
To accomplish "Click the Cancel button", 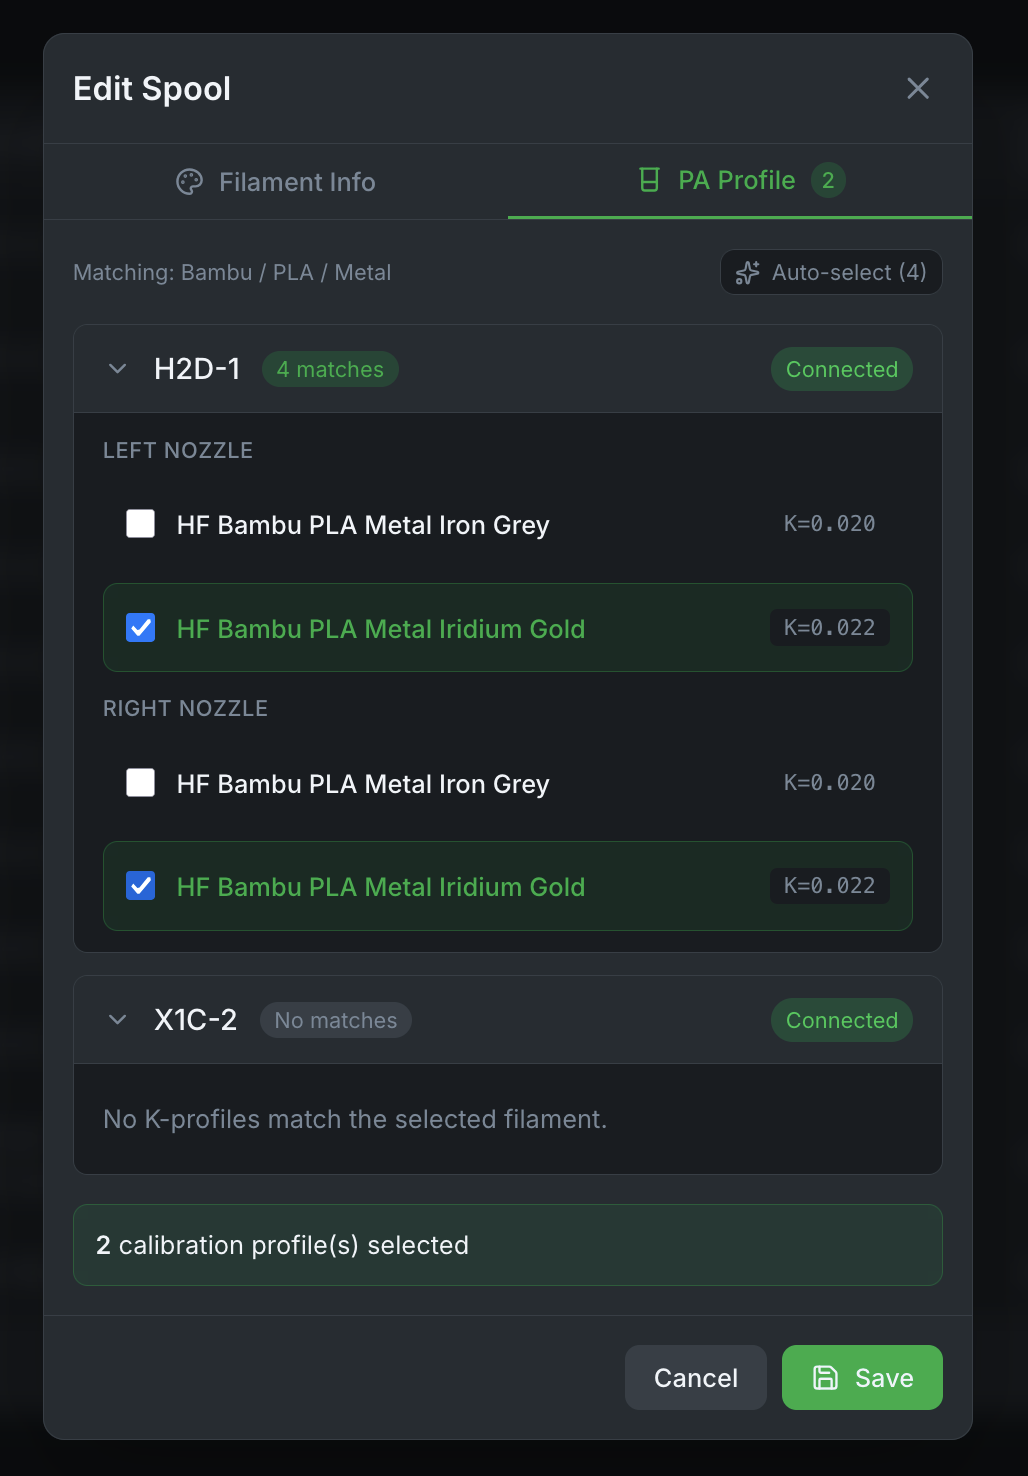I will click(x=695, y=1377).
